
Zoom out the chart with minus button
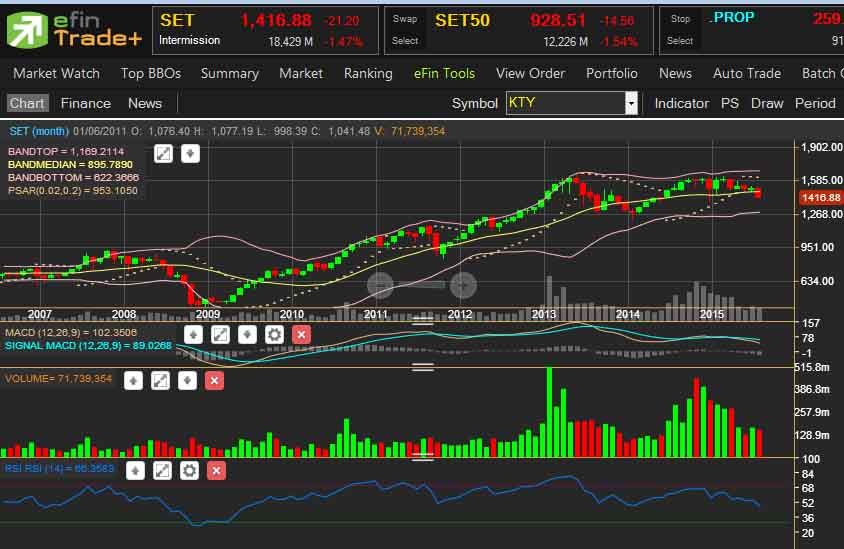coord(381,285)
